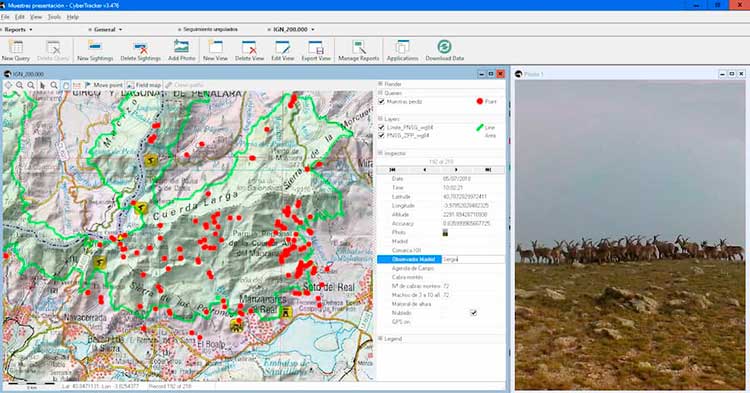Screen dimensions: 750x393
Task: Click the CyberTracker icon in Photo window title
Action: [518, 74]
